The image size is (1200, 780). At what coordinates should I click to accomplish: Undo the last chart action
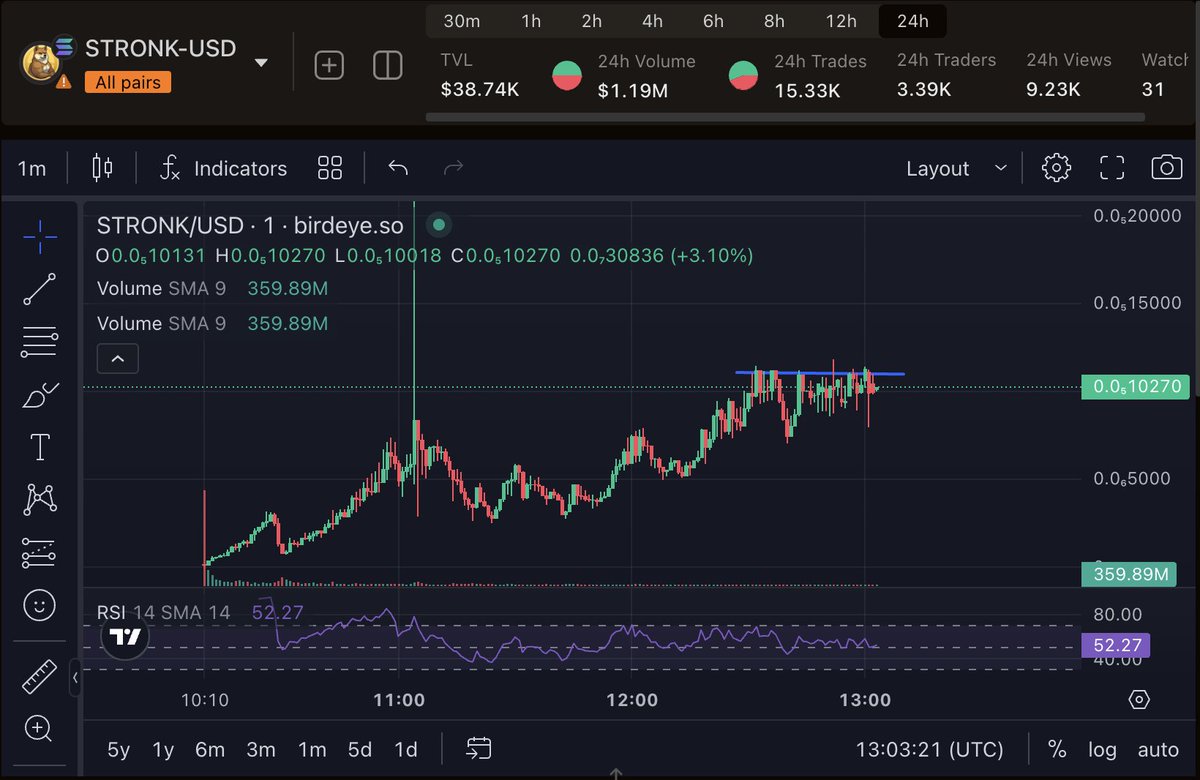coord(398,168)
